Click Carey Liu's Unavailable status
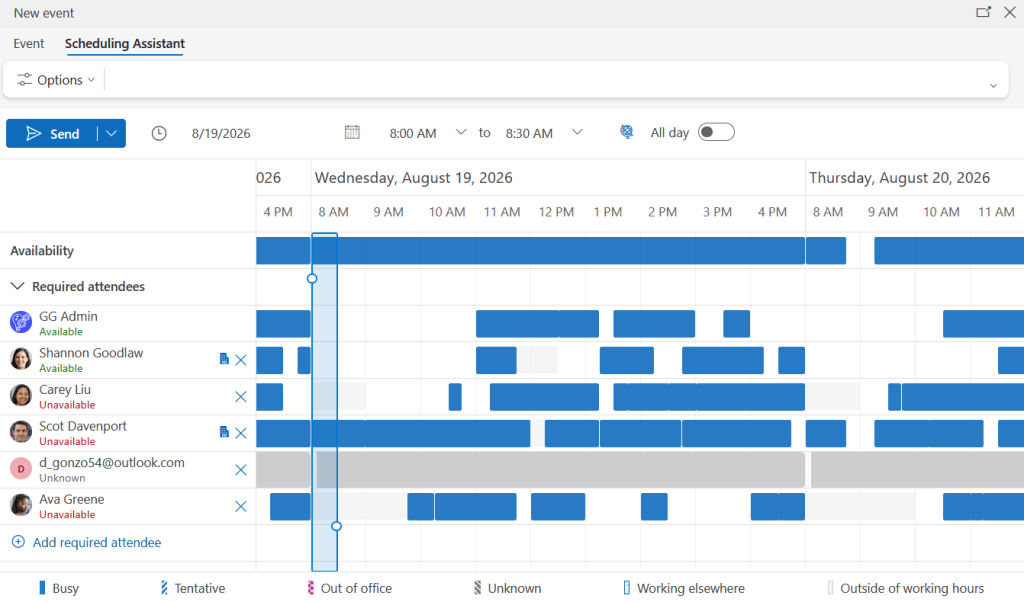 tap(67, 405)
